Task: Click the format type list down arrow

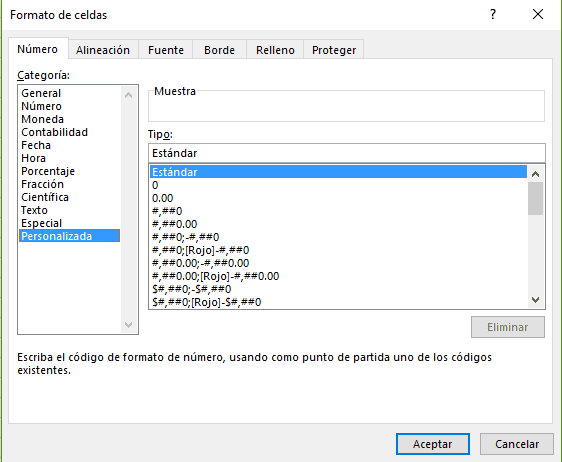Action: tap(535, 300)
